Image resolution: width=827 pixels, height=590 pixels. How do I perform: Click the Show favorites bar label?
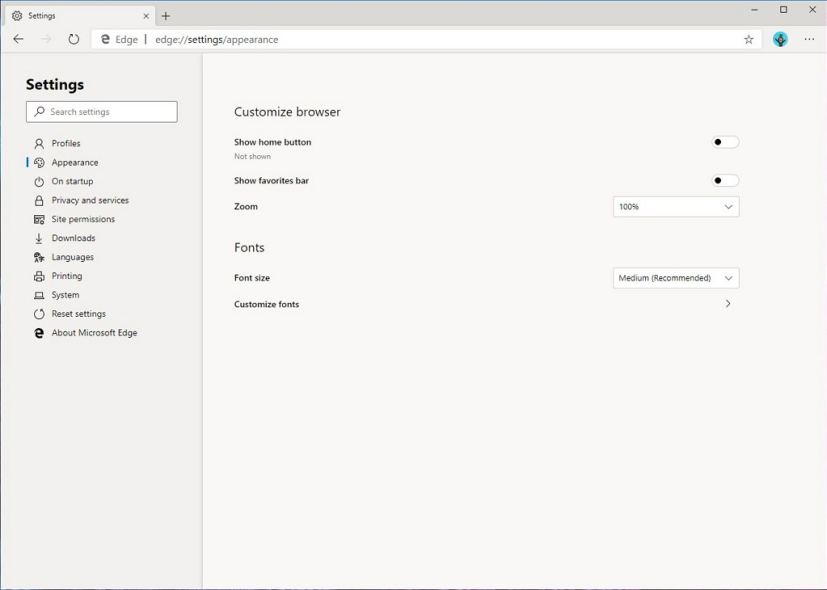click(272, 181)
